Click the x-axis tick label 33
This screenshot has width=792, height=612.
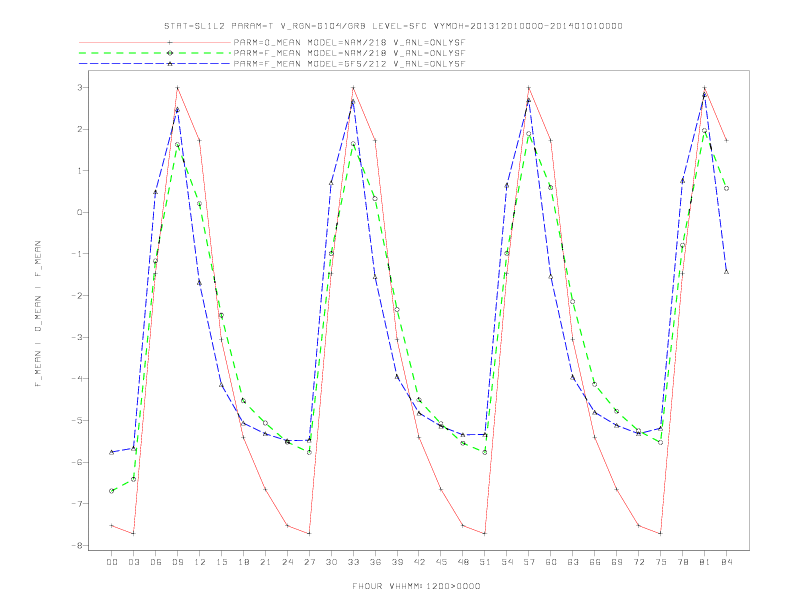[353, 562]
